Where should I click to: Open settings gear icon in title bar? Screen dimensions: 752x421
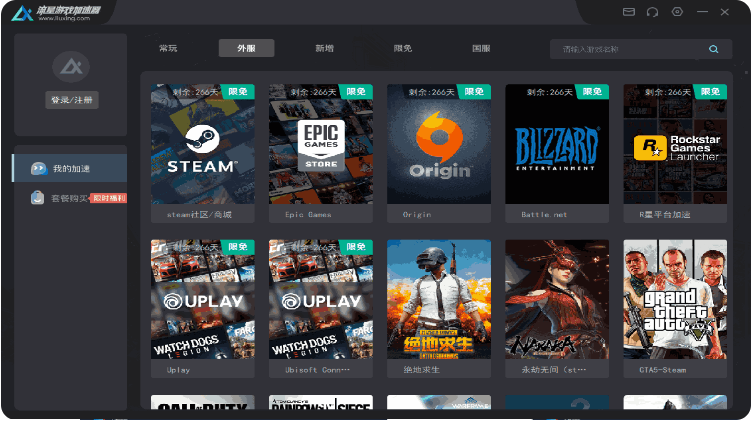click(x=677, y=12)
